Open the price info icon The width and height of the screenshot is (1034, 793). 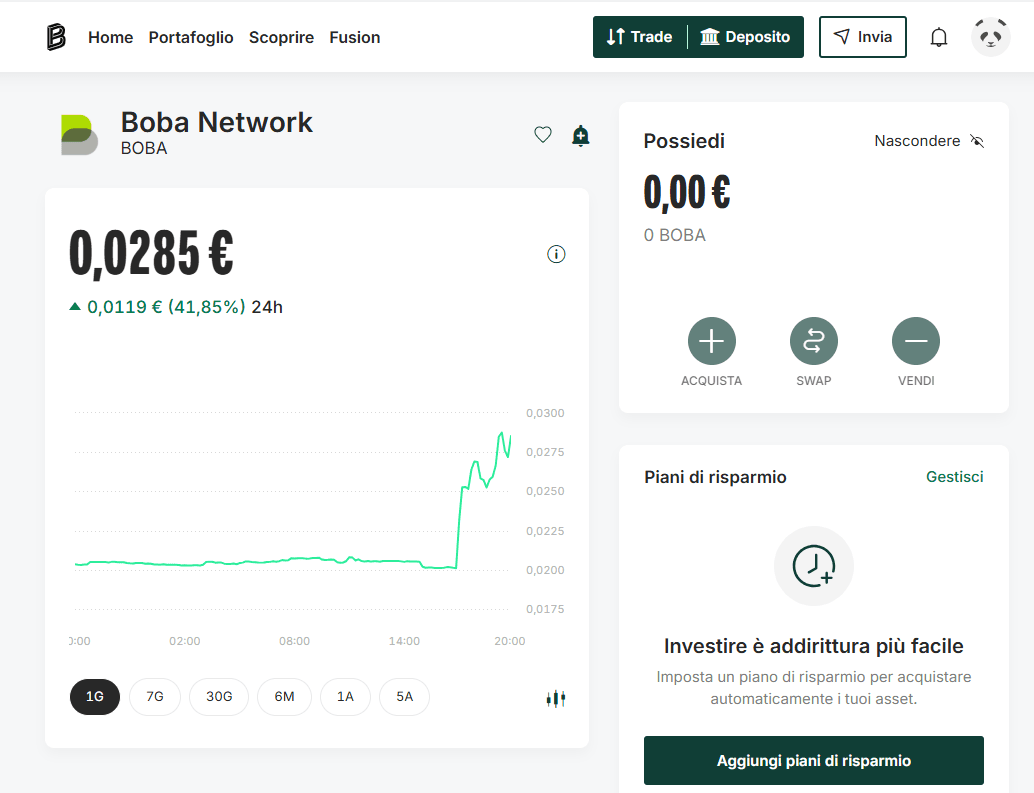pyautogui.click(x=556, y=254)
